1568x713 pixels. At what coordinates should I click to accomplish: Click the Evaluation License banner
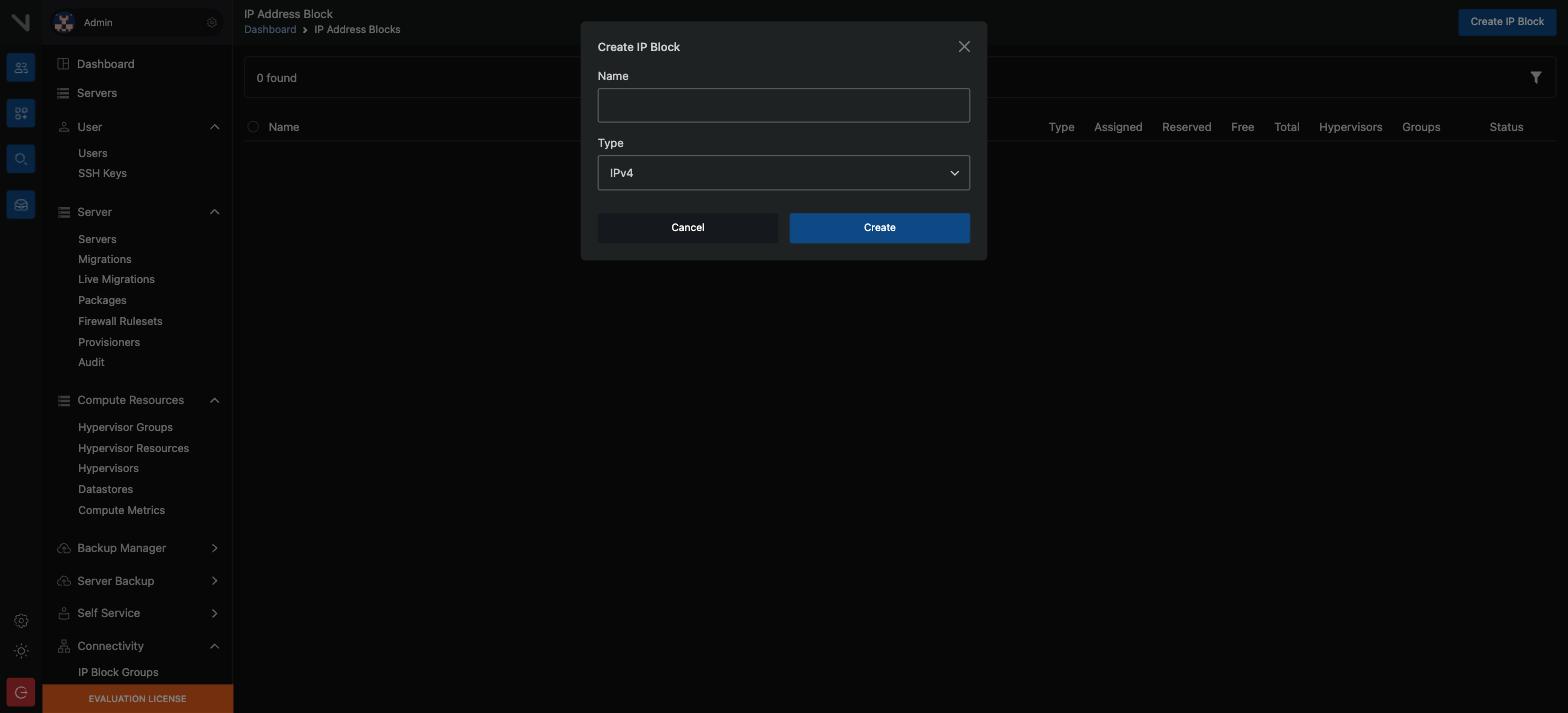(x=137, y=699)
